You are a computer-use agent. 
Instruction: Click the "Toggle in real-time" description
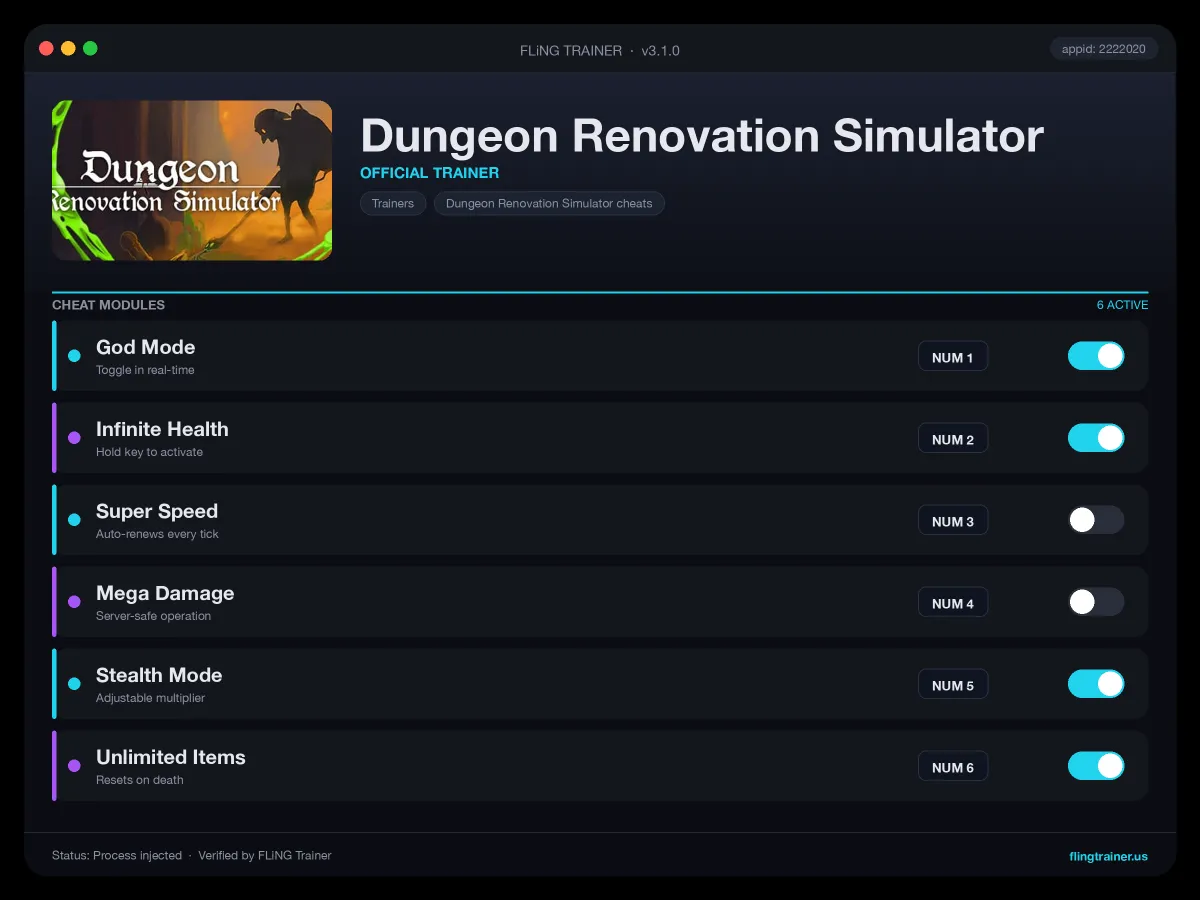coord(145,370)
